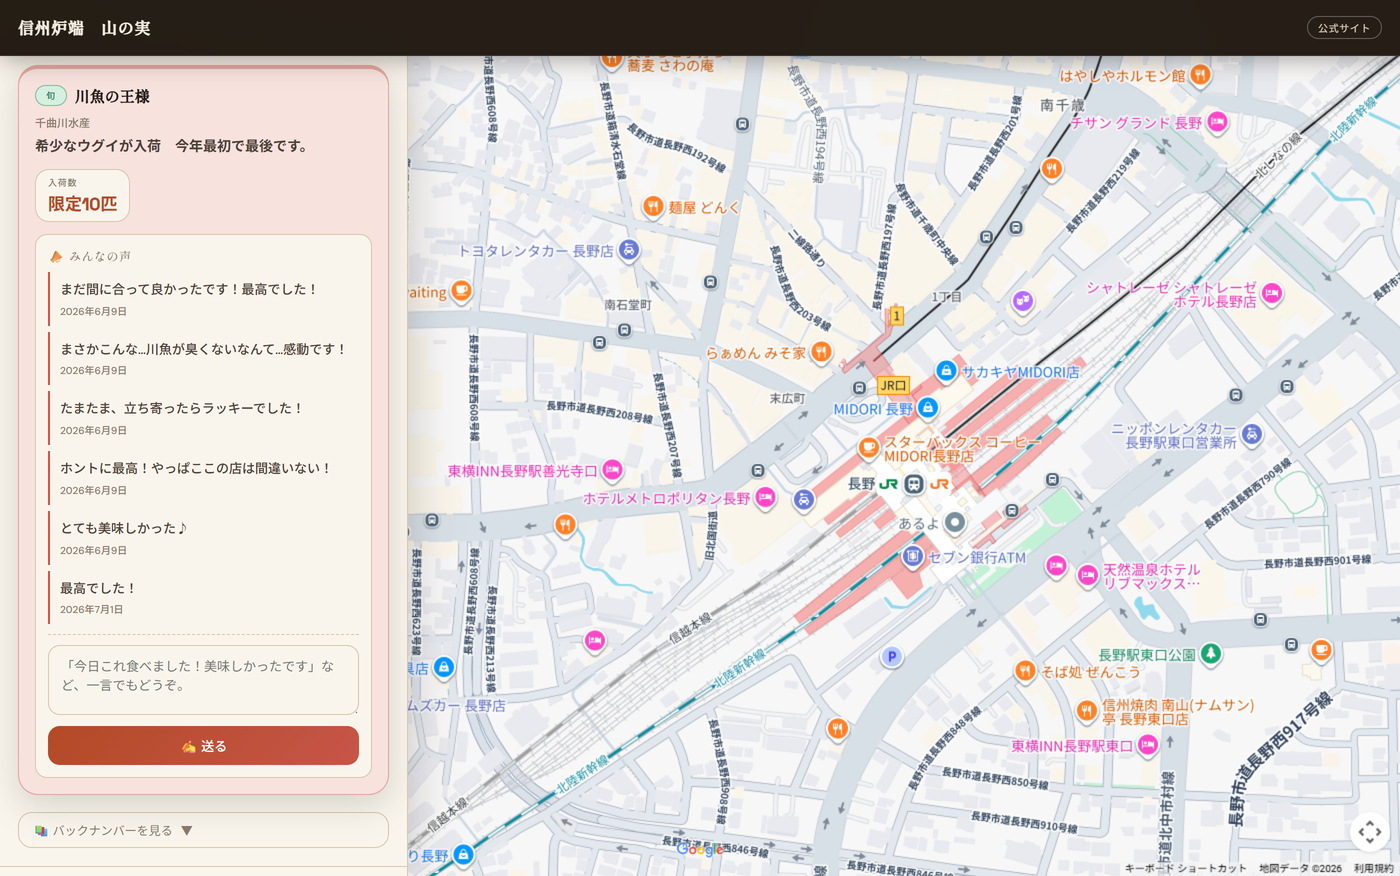Open the 利用規約 map terms link
Viewport: 1400px width, 876px height.
click(1374, 868)
